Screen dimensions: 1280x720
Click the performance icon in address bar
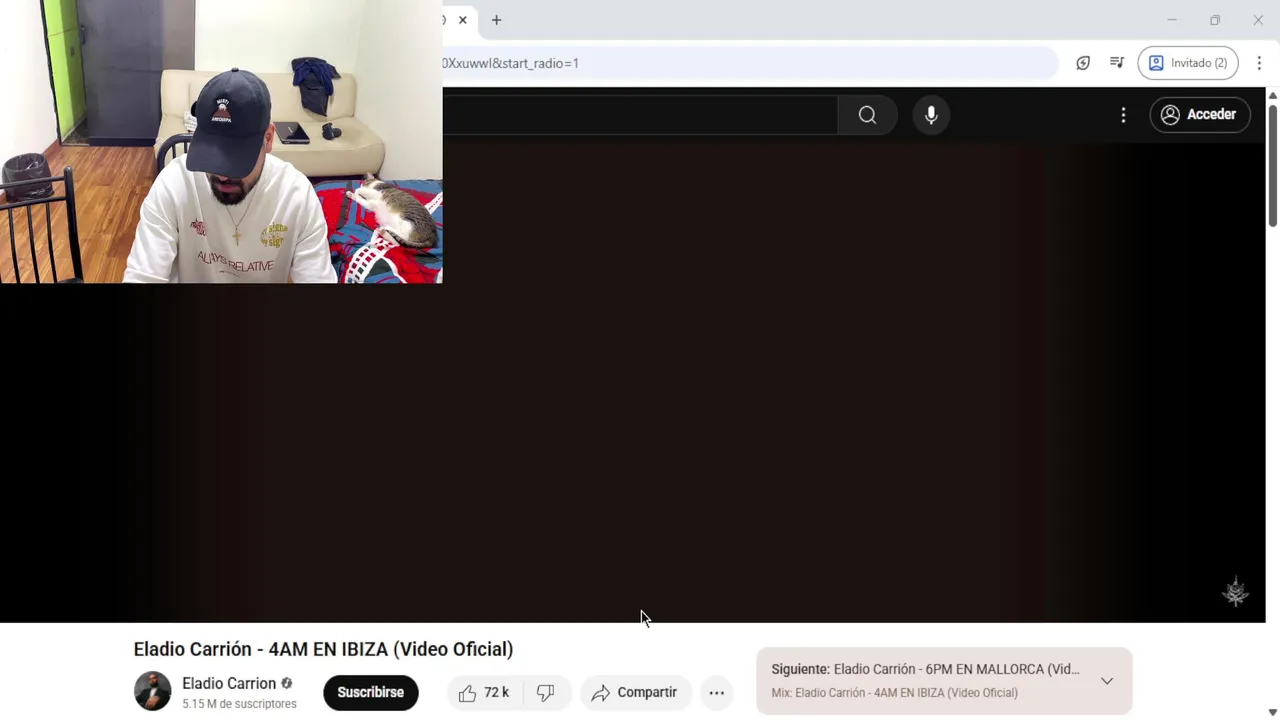[1083, 63]
